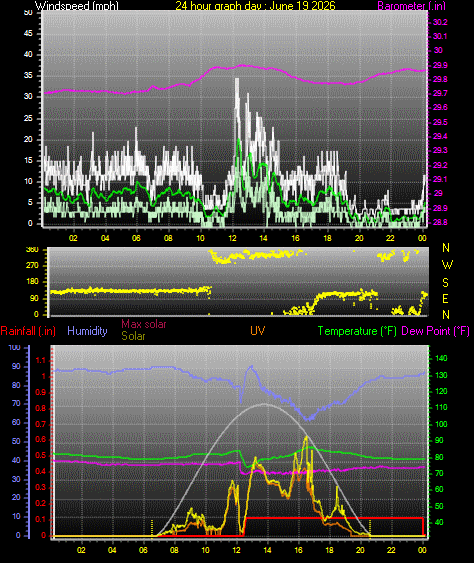
Task: Click the S compass direction label
Action: point(445,283)
